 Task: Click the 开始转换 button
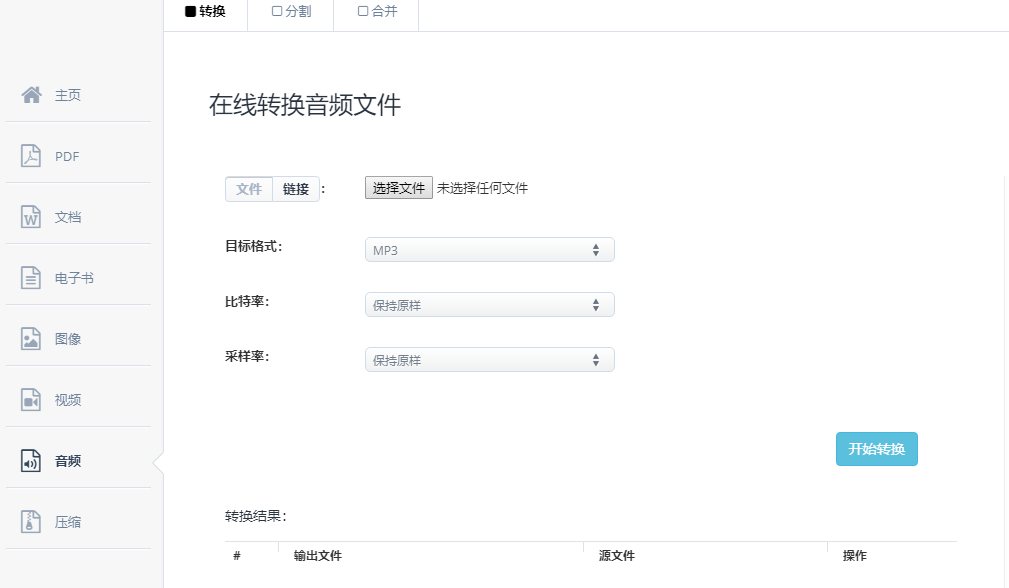[876, 449]
